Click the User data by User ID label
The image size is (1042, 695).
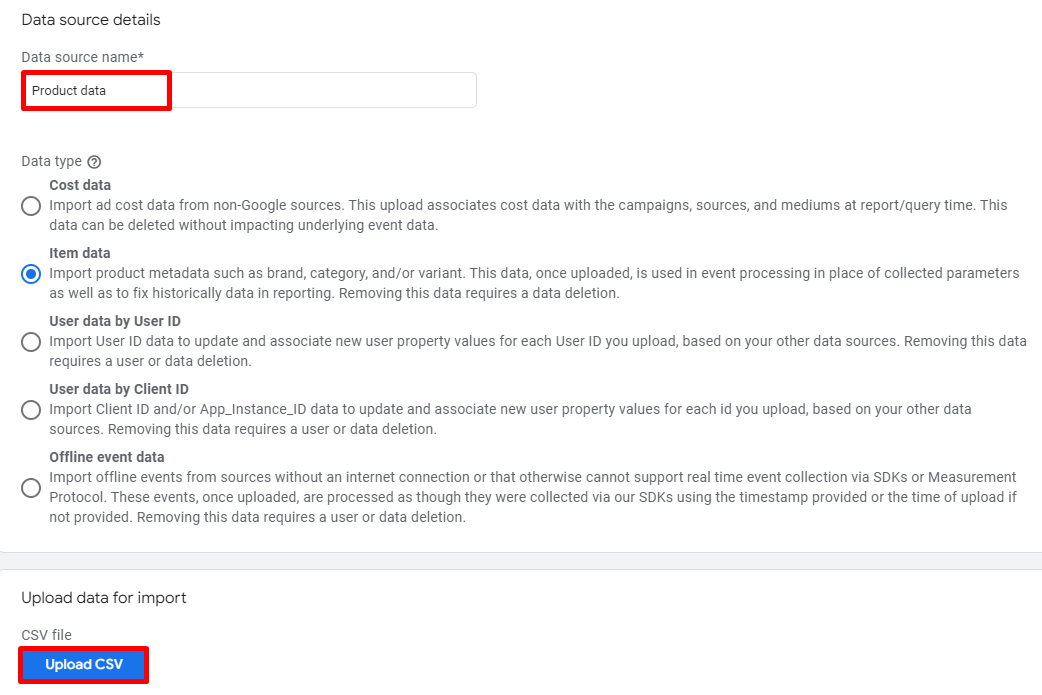116,321
